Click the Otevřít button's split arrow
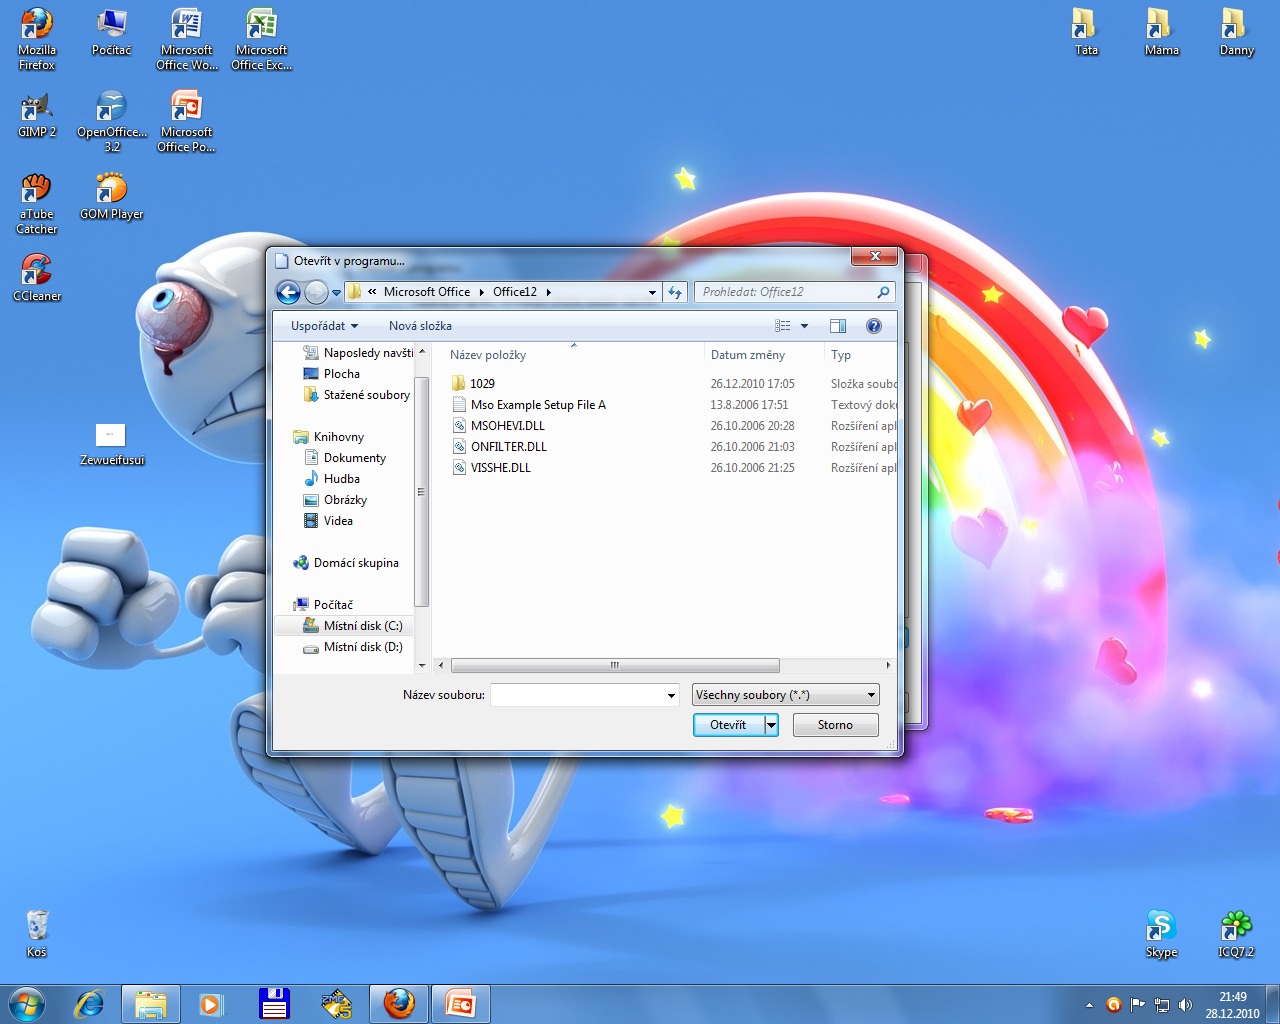1280x1024 pixels. [x=772, y=725]
